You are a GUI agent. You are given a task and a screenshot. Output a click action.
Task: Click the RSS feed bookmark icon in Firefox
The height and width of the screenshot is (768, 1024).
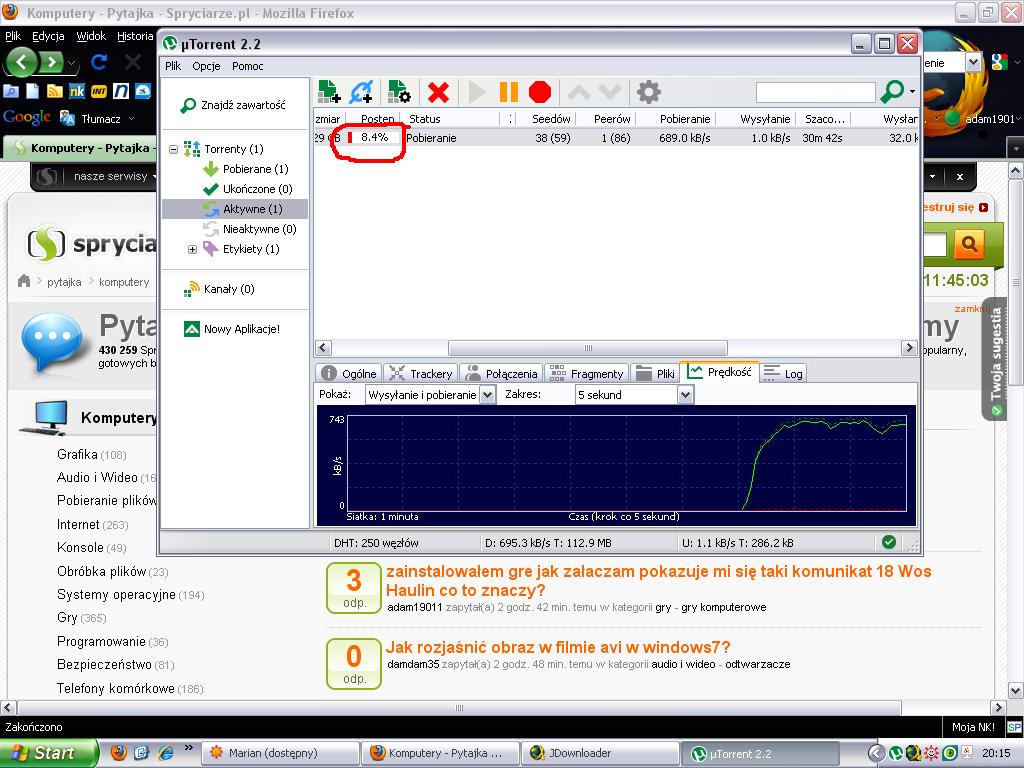(x=55, y=91)
